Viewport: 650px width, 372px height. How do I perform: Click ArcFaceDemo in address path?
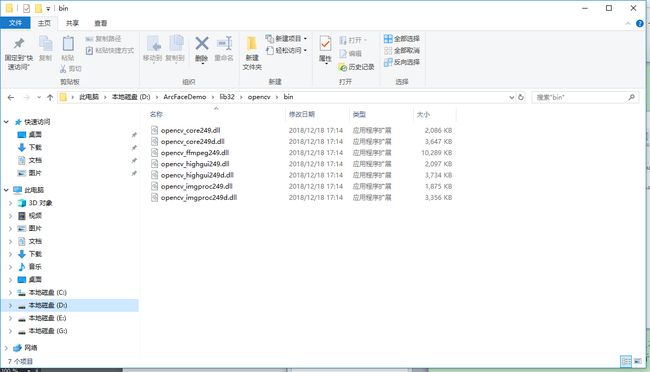pyautogui.click(x=184, y=97)
